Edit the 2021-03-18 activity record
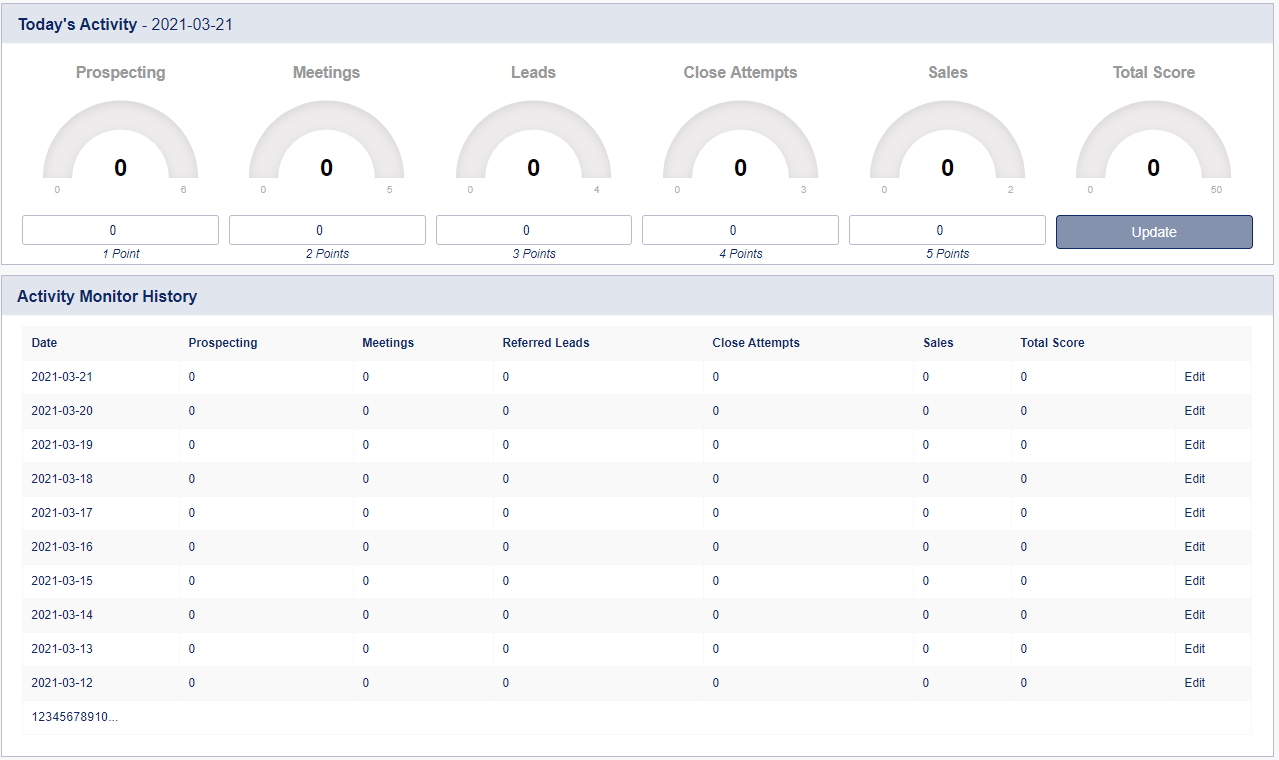 (1194, 479)
